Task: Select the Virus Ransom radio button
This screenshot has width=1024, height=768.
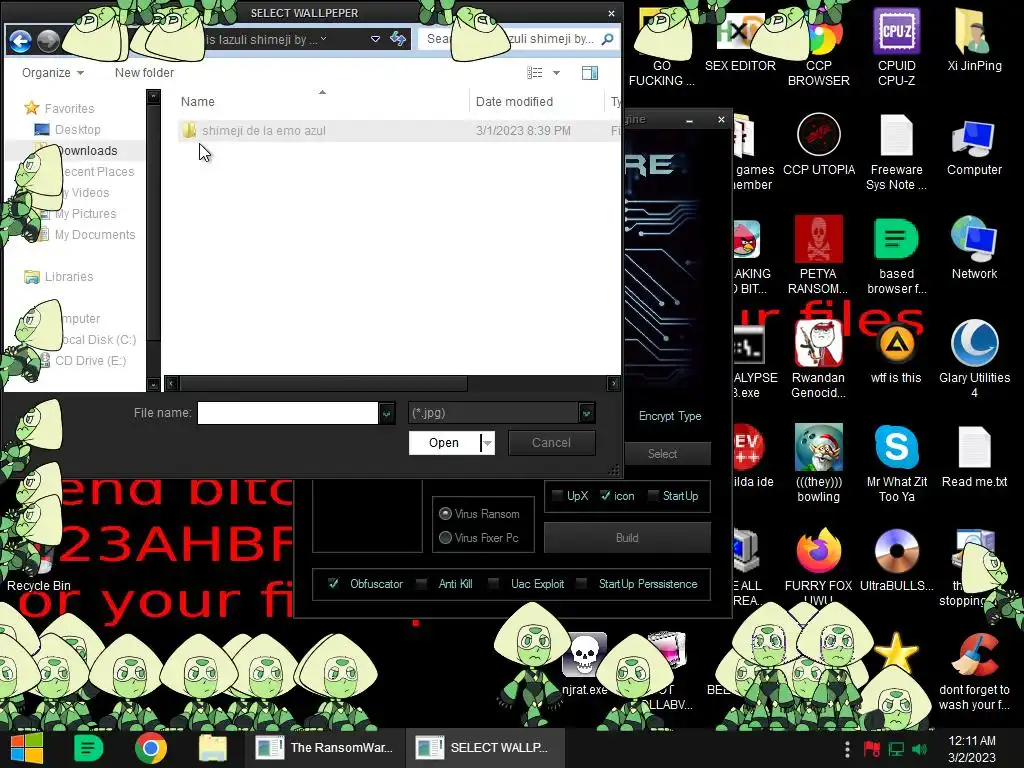Action: click(445, 513)
